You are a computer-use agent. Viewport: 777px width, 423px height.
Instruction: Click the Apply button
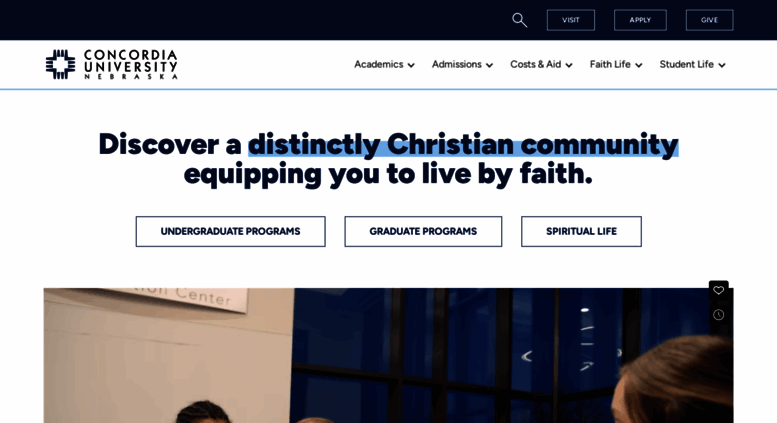640,20
